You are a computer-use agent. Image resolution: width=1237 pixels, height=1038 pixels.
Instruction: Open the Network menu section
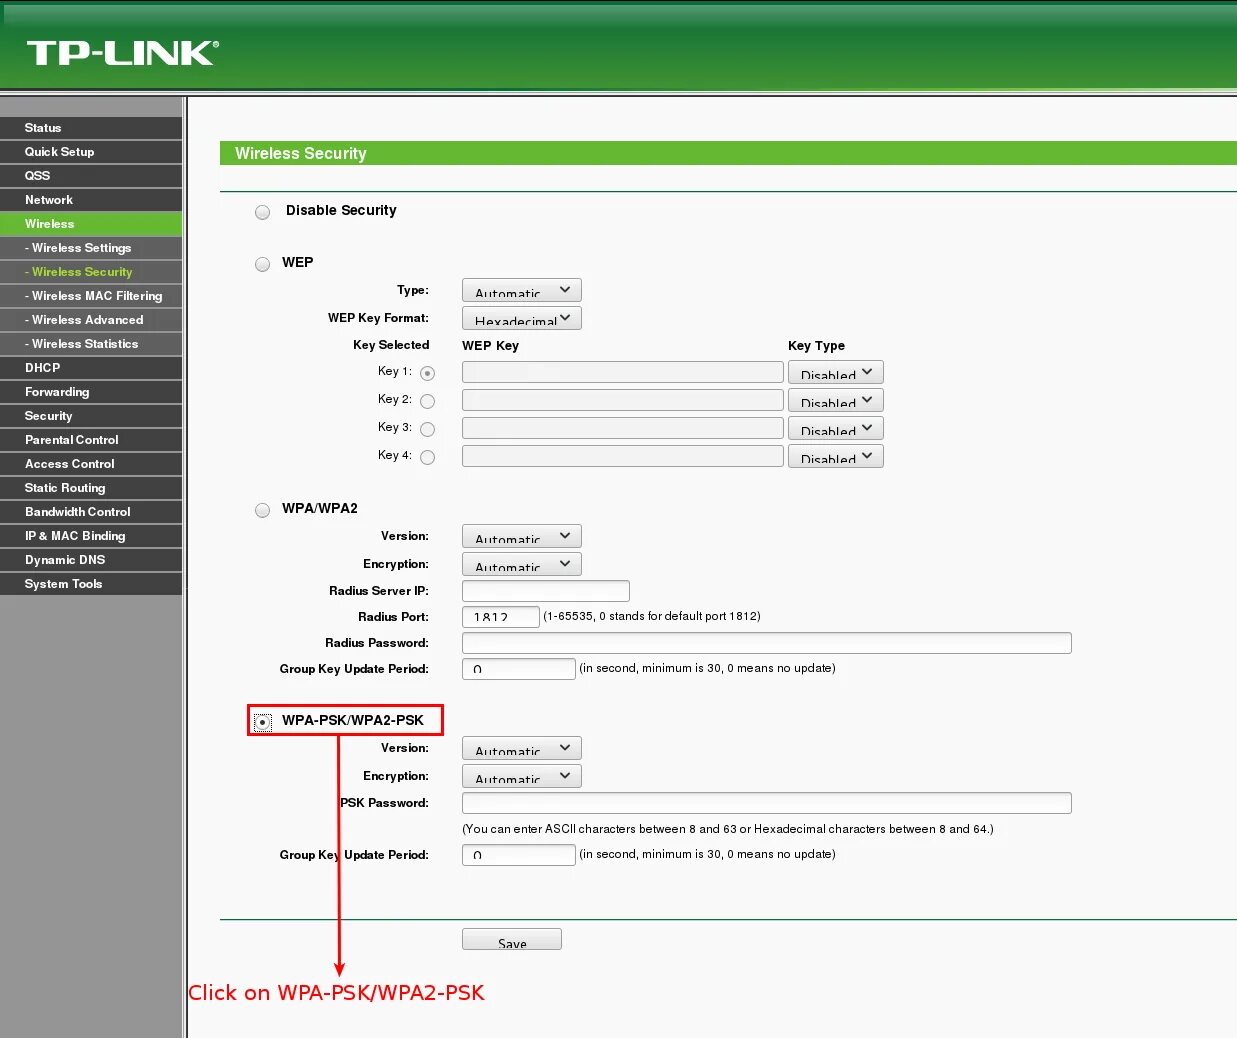coord(91,200)
